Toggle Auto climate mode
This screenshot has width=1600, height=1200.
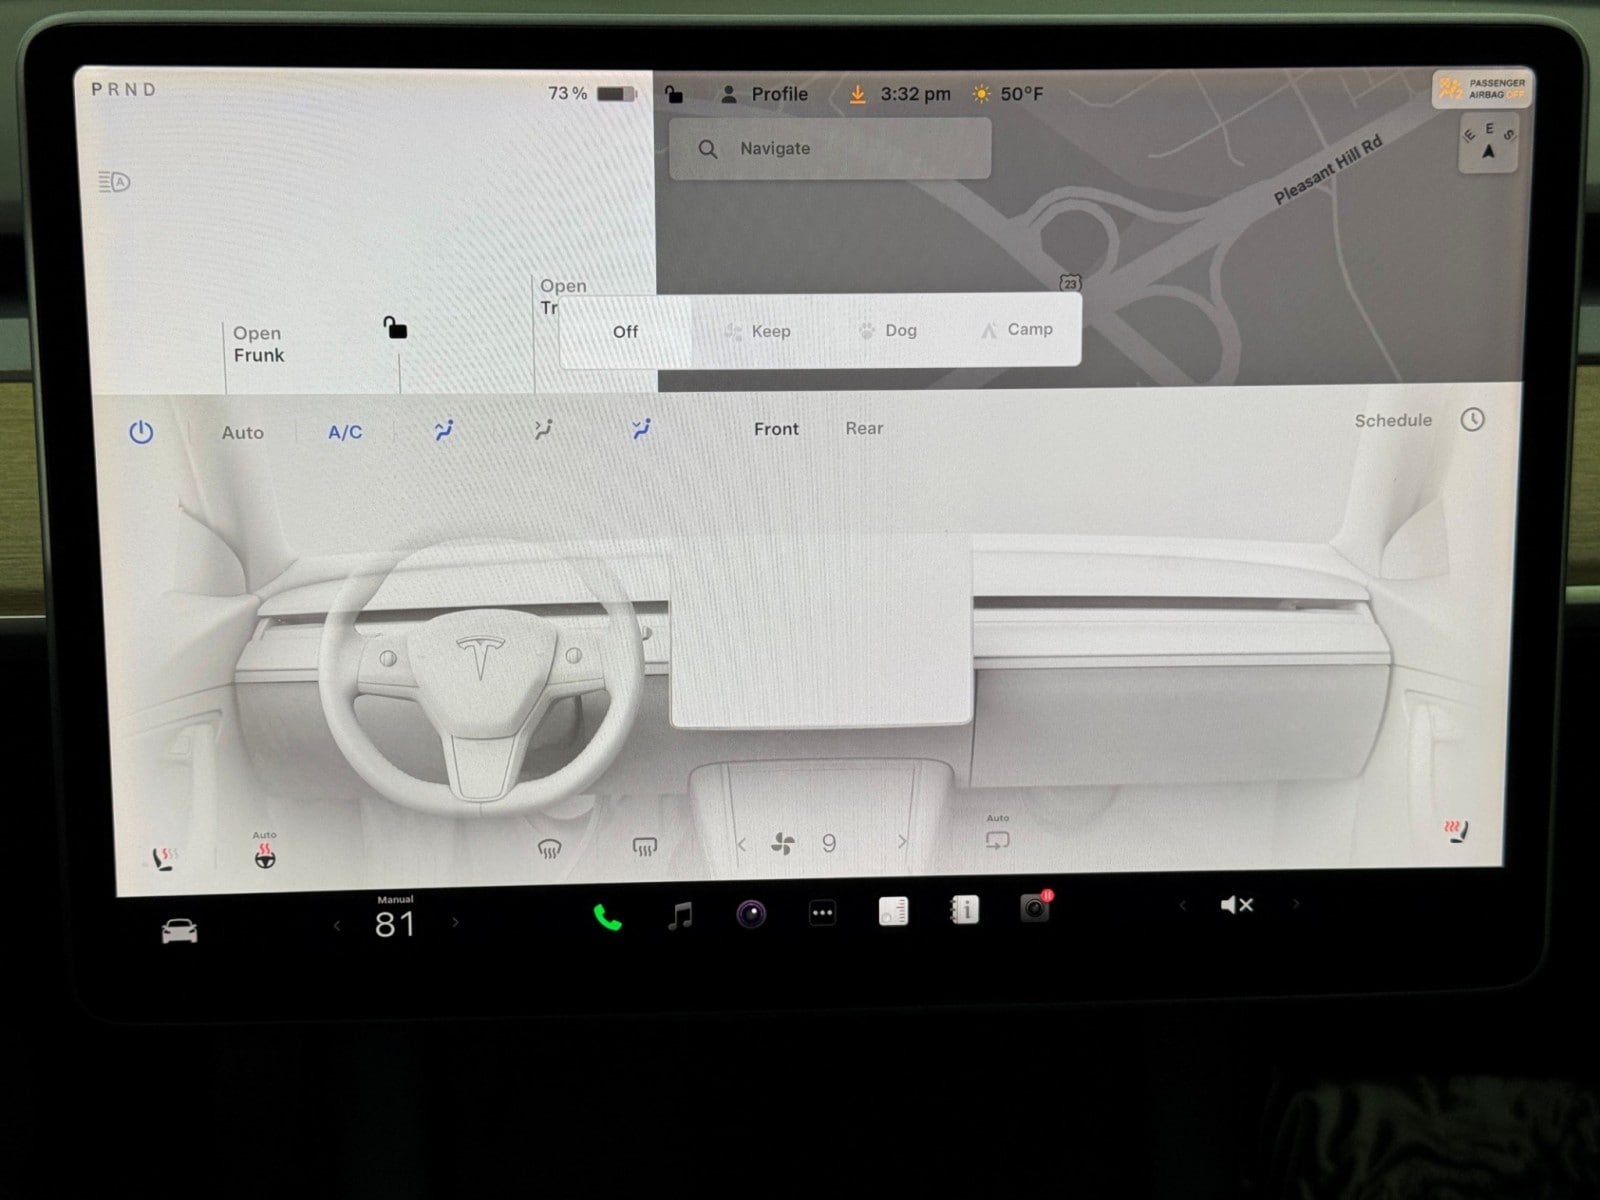coord(243,432)
